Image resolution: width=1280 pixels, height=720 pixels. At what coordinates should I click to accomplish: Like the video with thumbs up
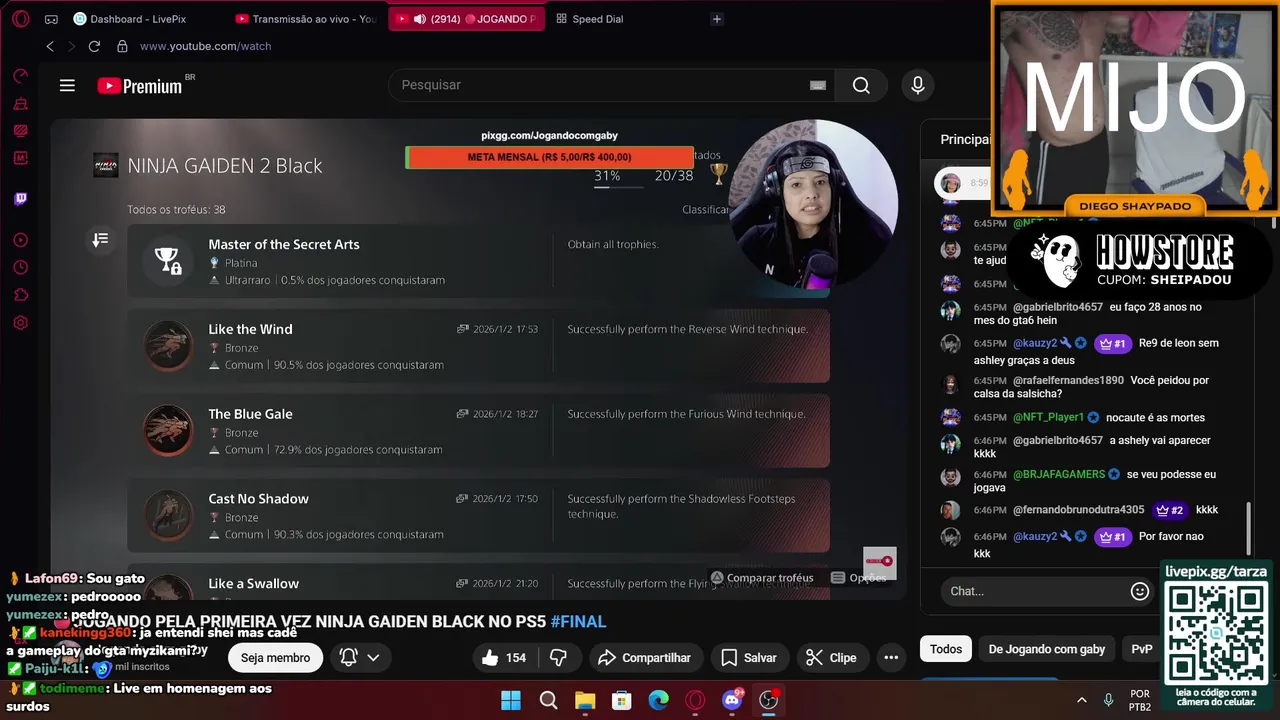click(503, 657)
